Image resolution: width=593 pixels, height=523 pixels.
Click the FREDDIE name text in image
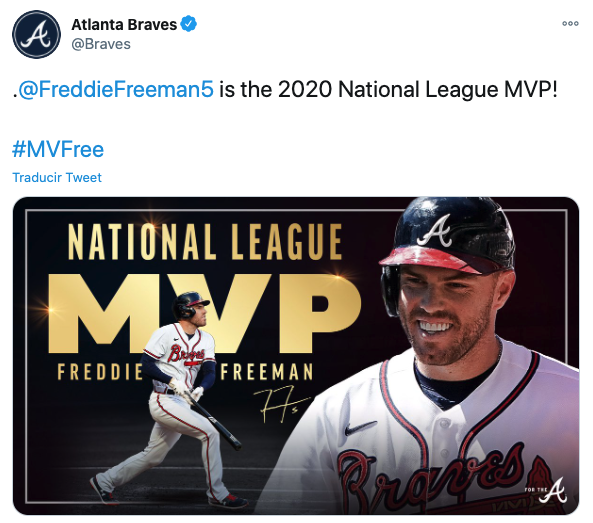coord(100,372)
